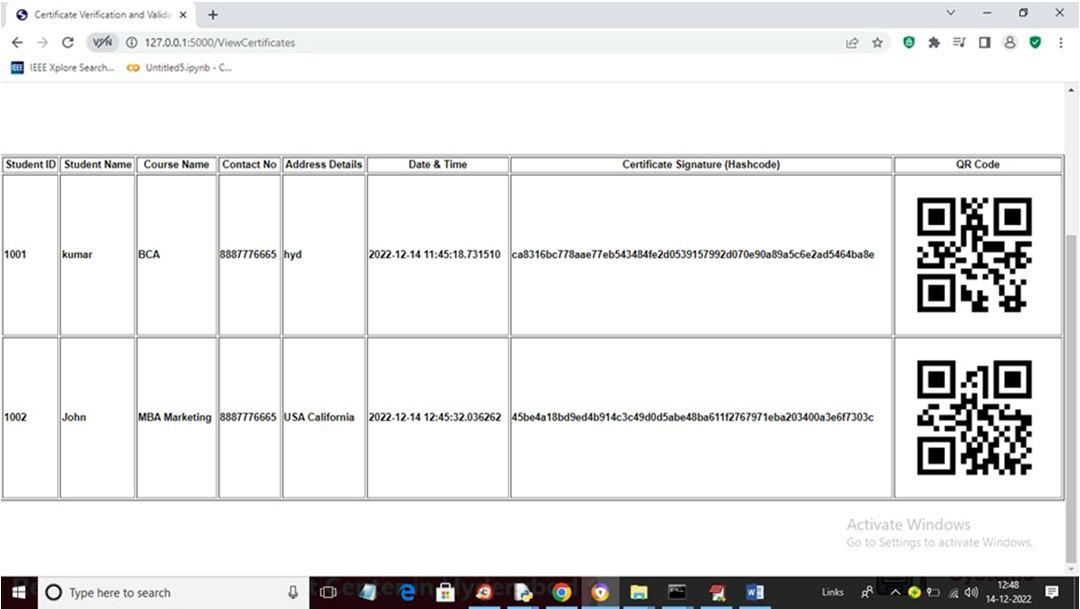
Task: Click the 'Type here to search' box
Action: pos(172,592)
